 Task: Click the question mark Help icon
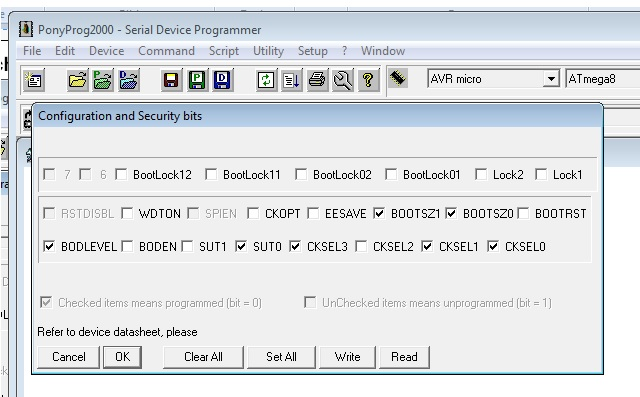(x=368, y=80)
